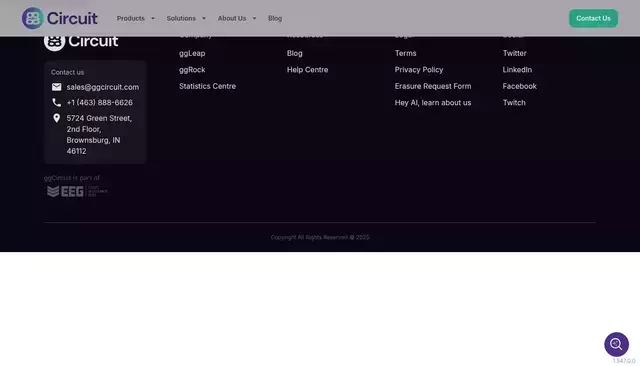Expand the Products dropdown arrow
Screen dimensions: 640x366
click(153, 18)
